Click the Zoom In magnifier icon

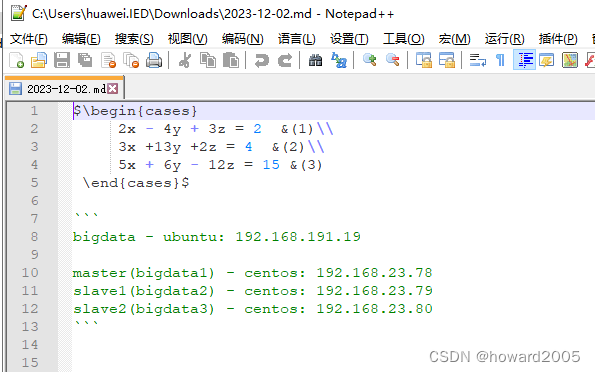pyautogui.click(x=369, y=60)
